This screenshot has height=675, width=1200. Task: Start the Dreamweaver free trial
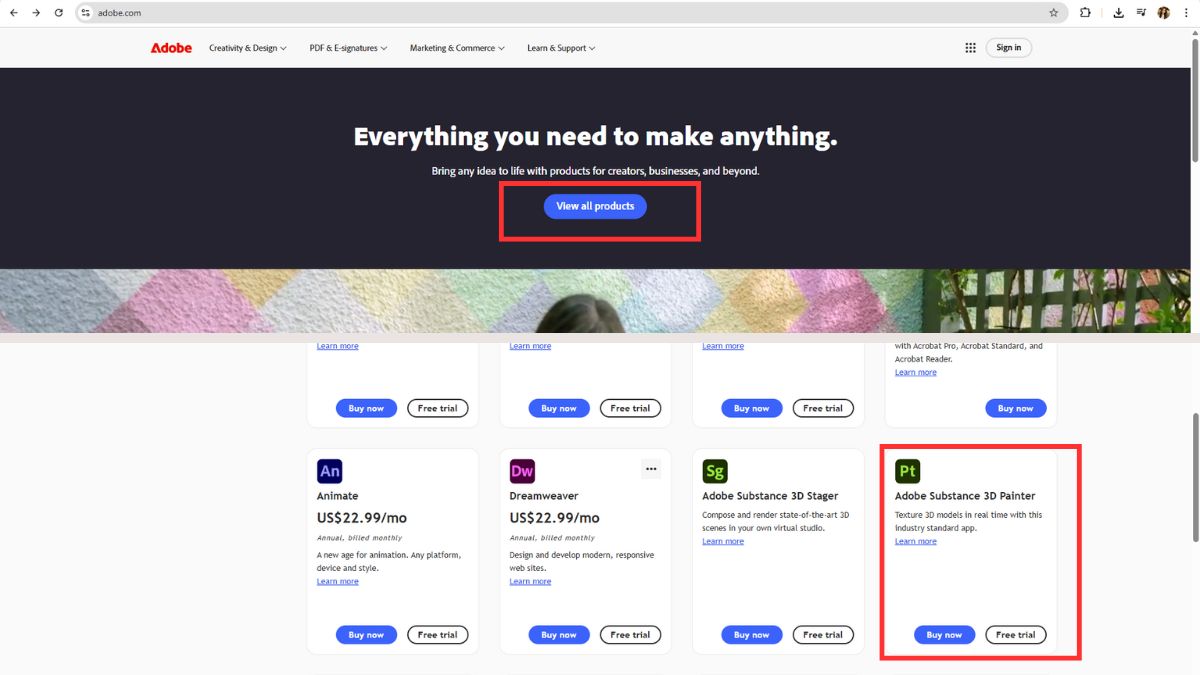[630, 635]
